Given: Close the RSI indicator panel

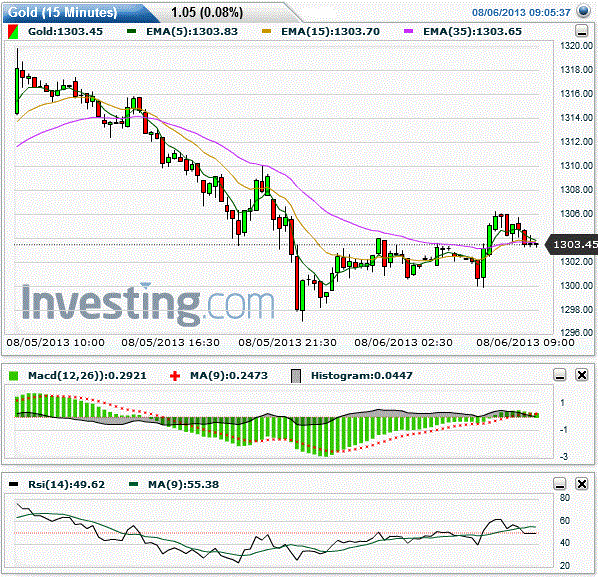Looking at the screenshot, I should click(582, 484).
